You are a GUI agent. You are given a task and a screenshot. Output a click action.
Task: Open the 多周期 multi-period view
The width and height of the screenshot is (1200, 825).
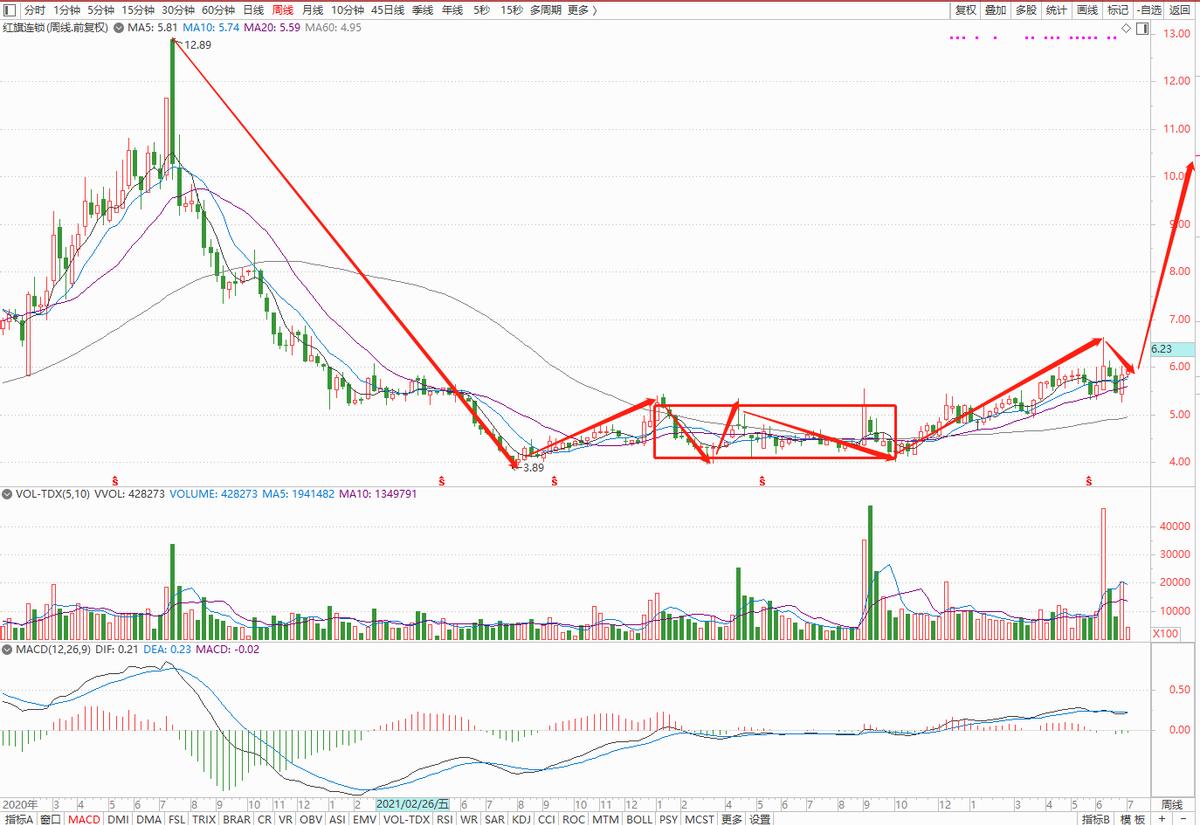tap(545, 10)
